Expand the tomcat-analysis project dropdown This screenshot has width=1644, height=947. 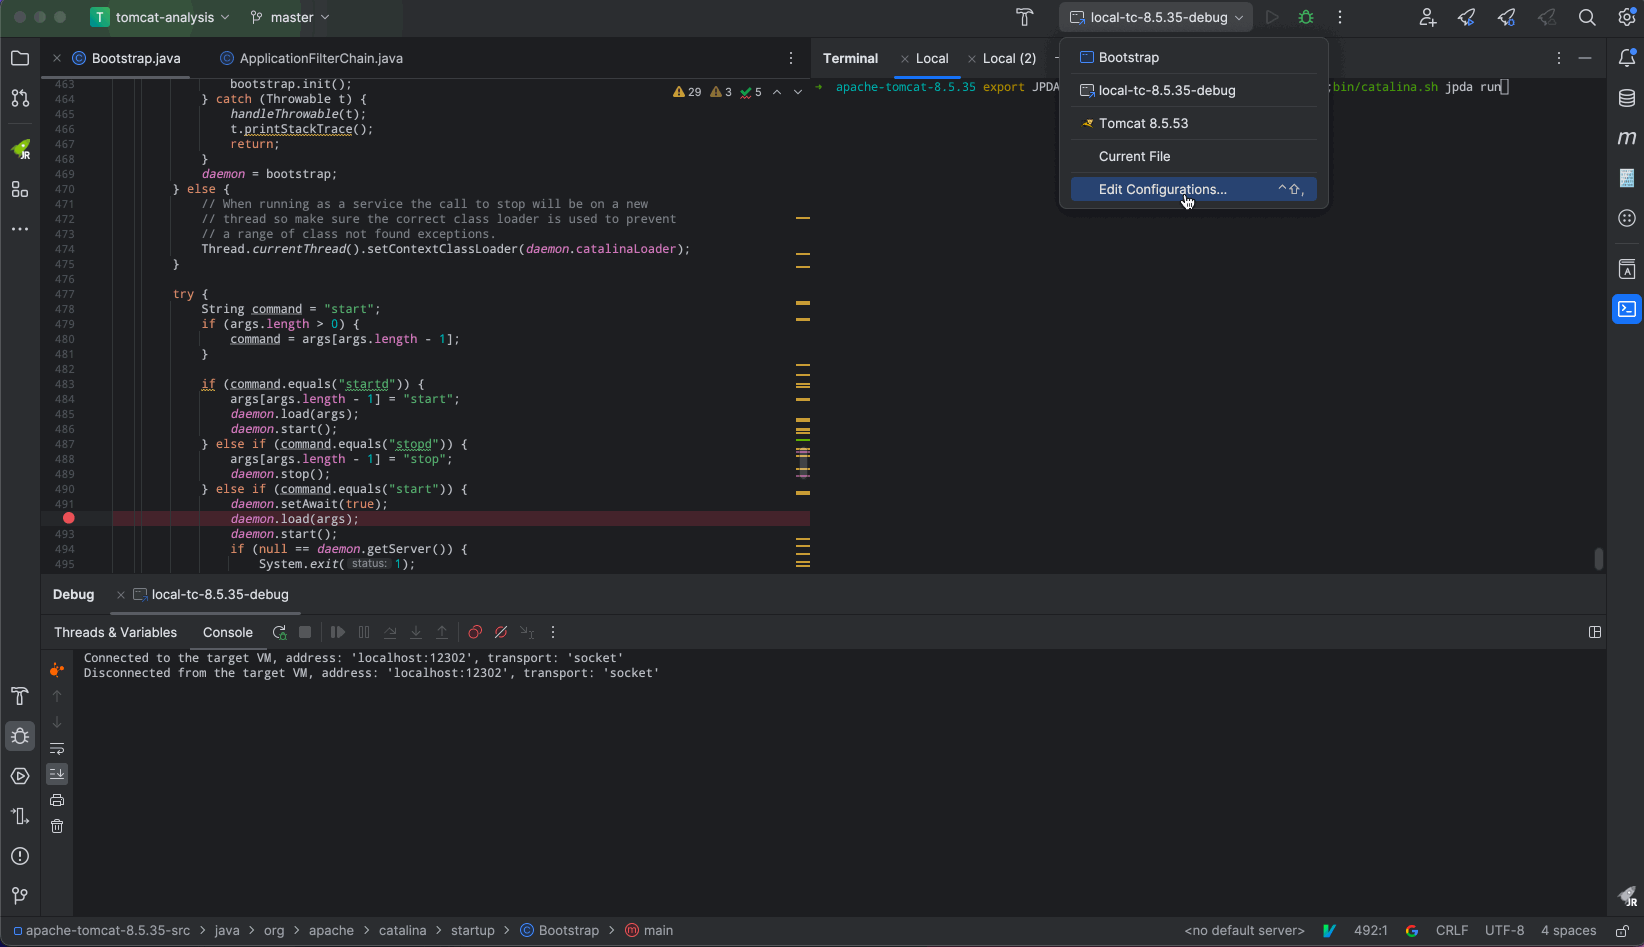pyautogui.click(x=163, y=17)
